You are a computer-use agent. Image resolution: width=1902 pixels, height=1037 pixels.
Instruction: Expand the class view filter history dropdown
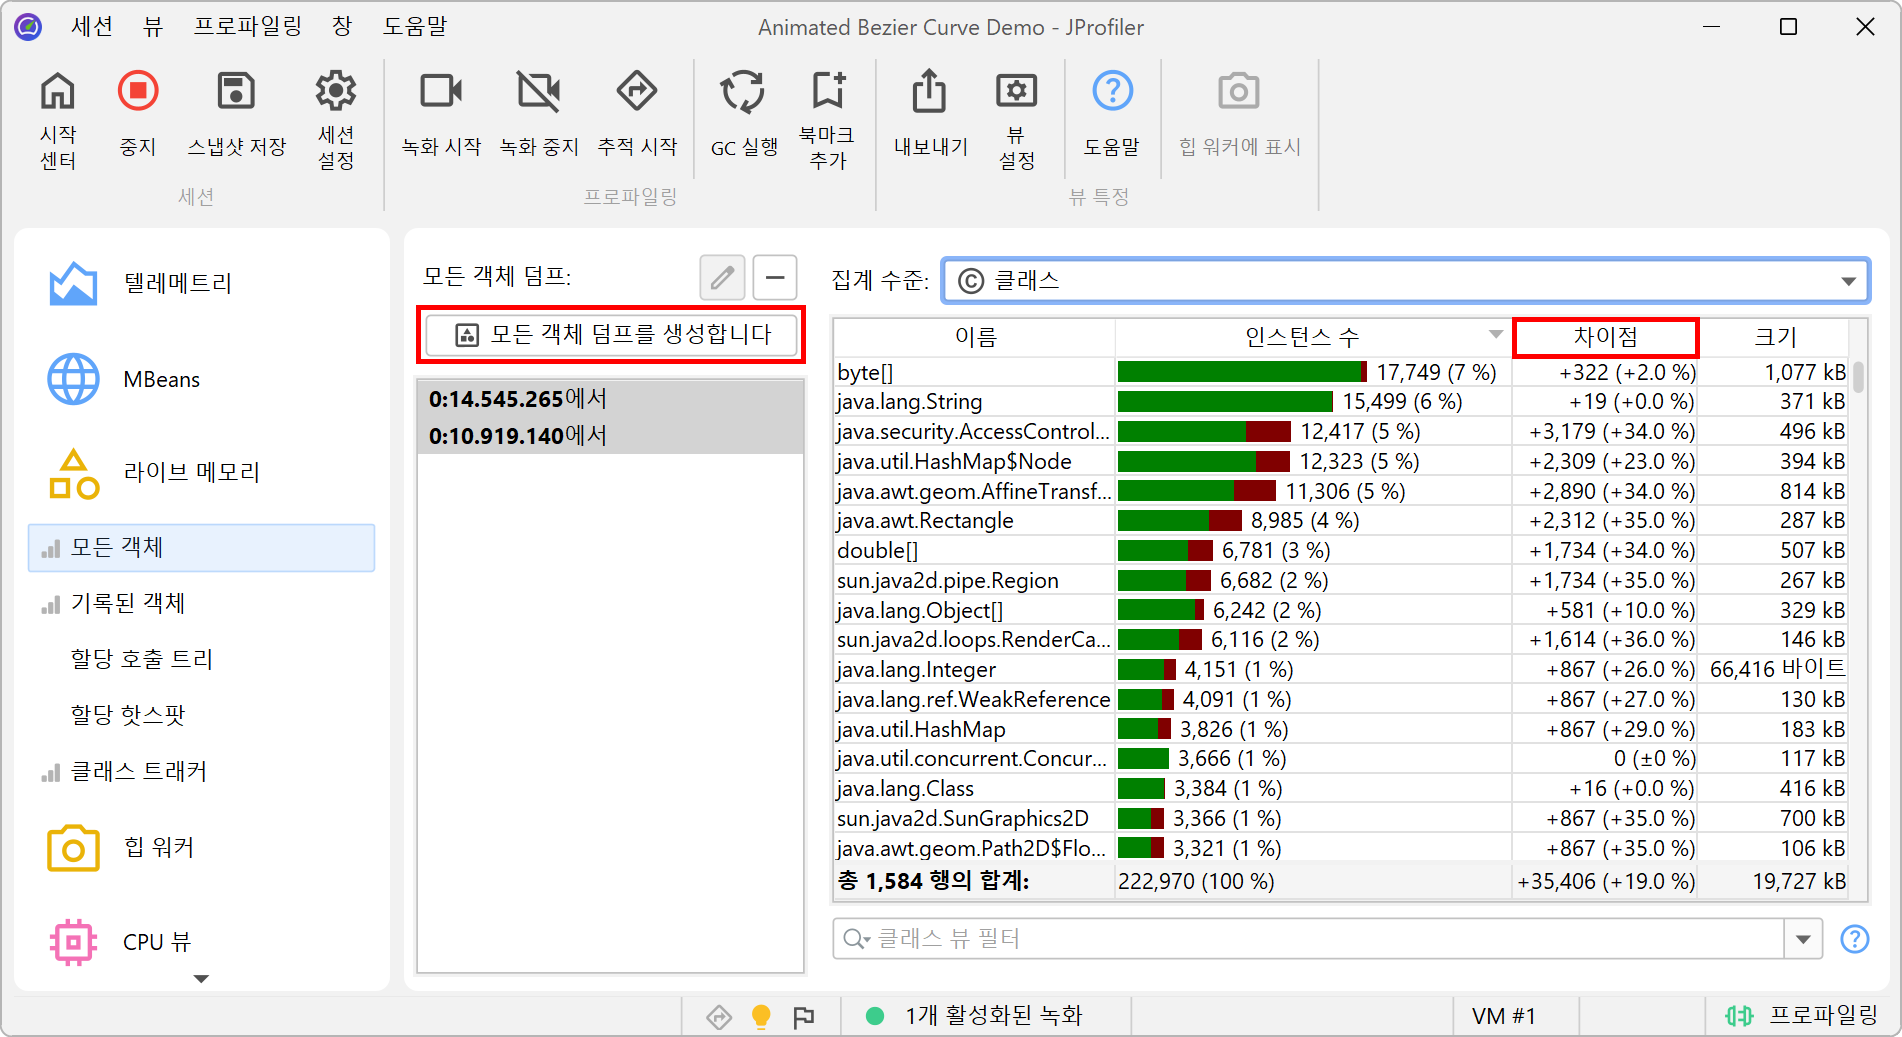point(1803,939)
